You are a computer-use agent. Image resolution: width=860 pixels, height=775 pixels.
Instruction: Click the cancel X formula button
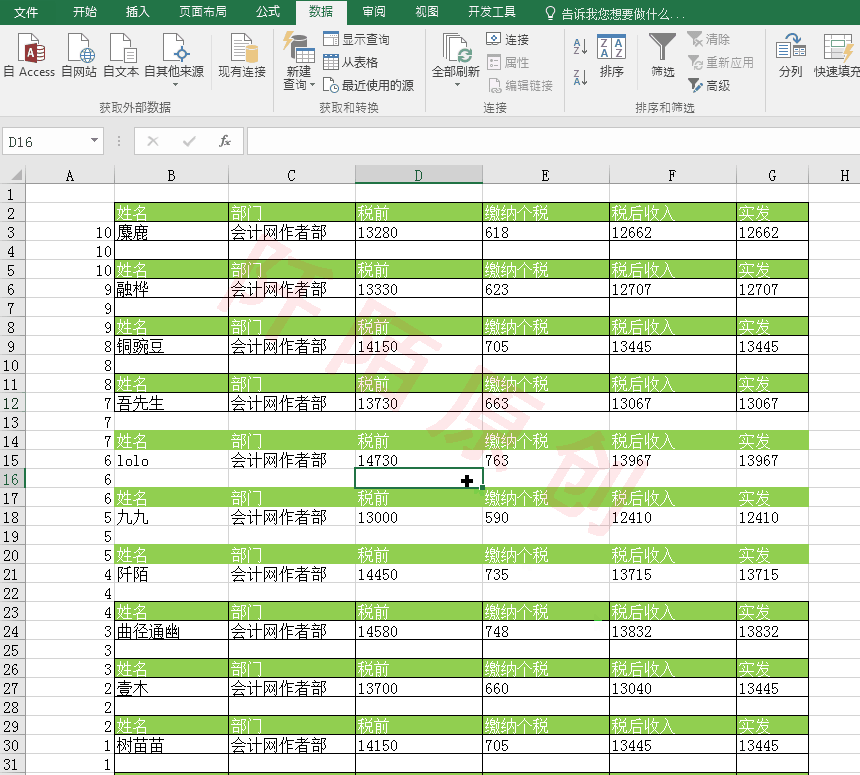coord(153,142)
